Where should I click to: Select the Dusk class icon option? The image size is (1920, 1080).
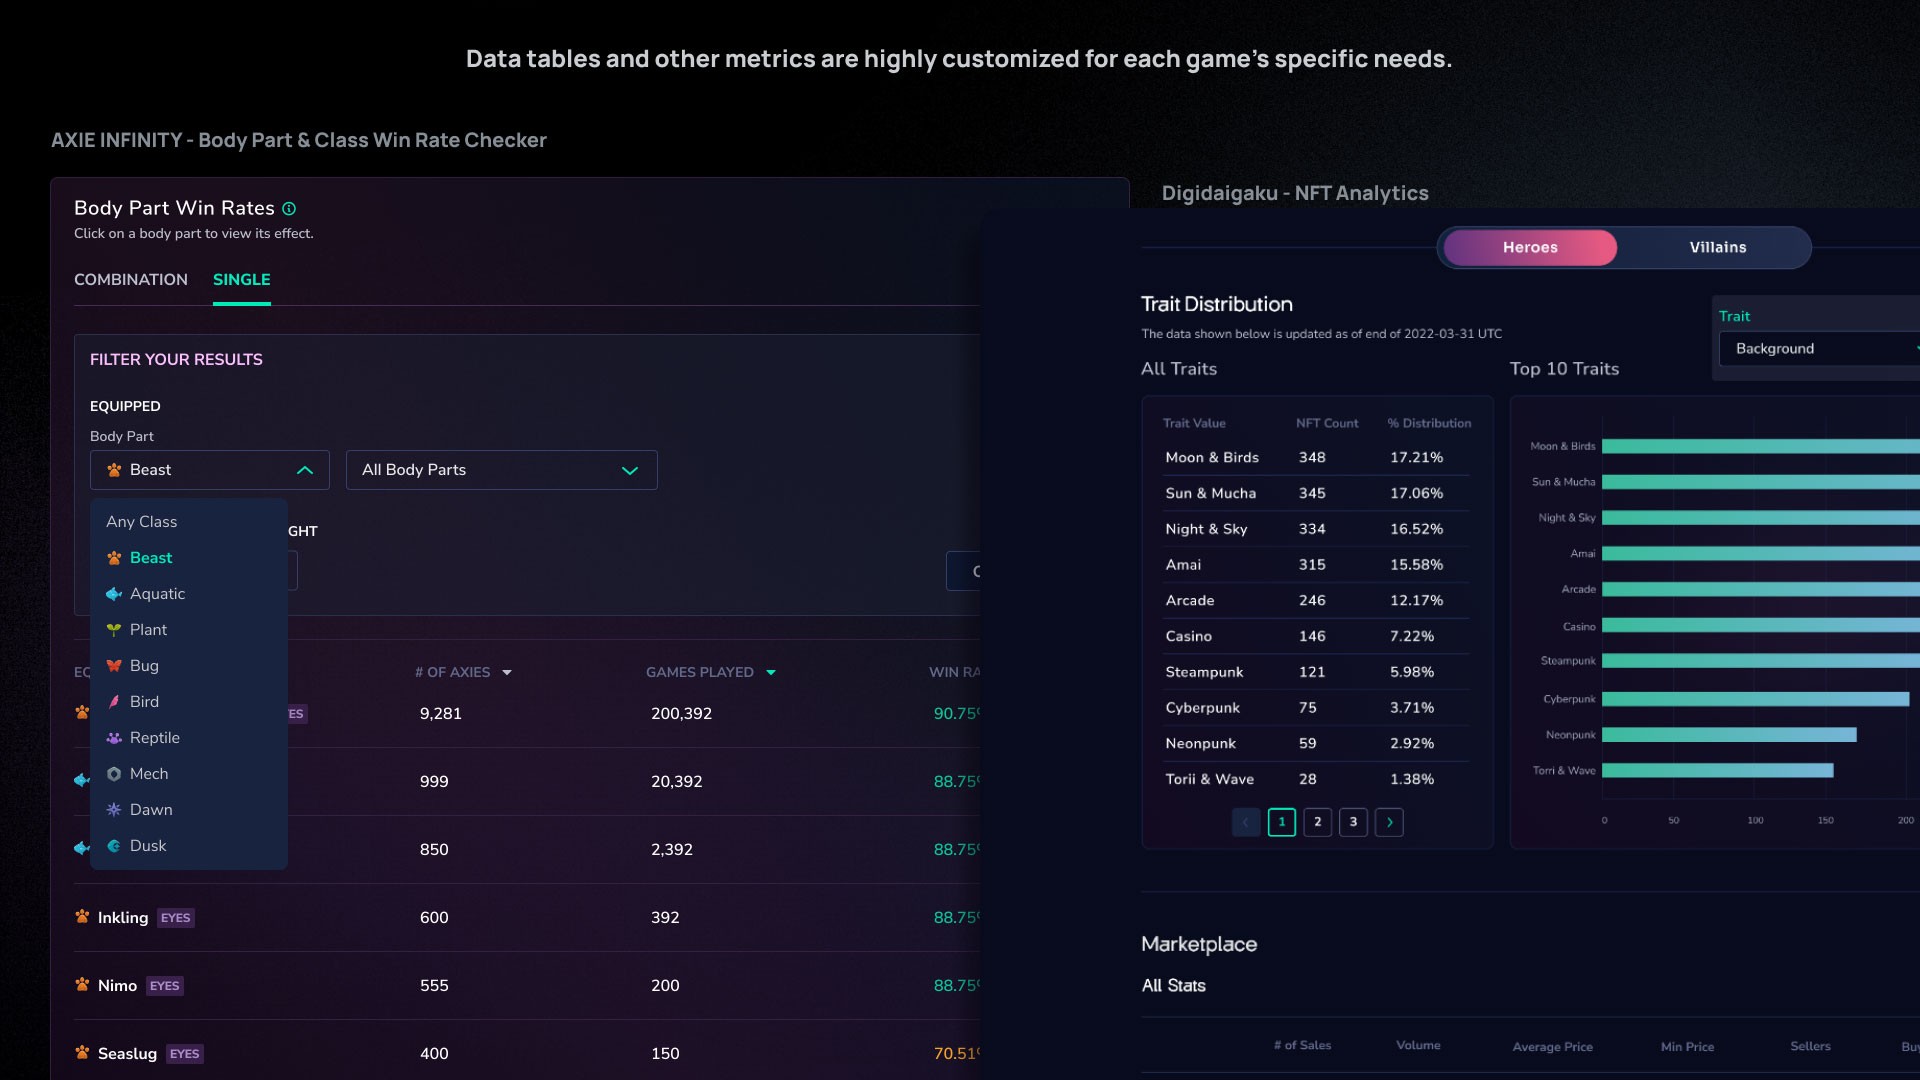[114, 846]
